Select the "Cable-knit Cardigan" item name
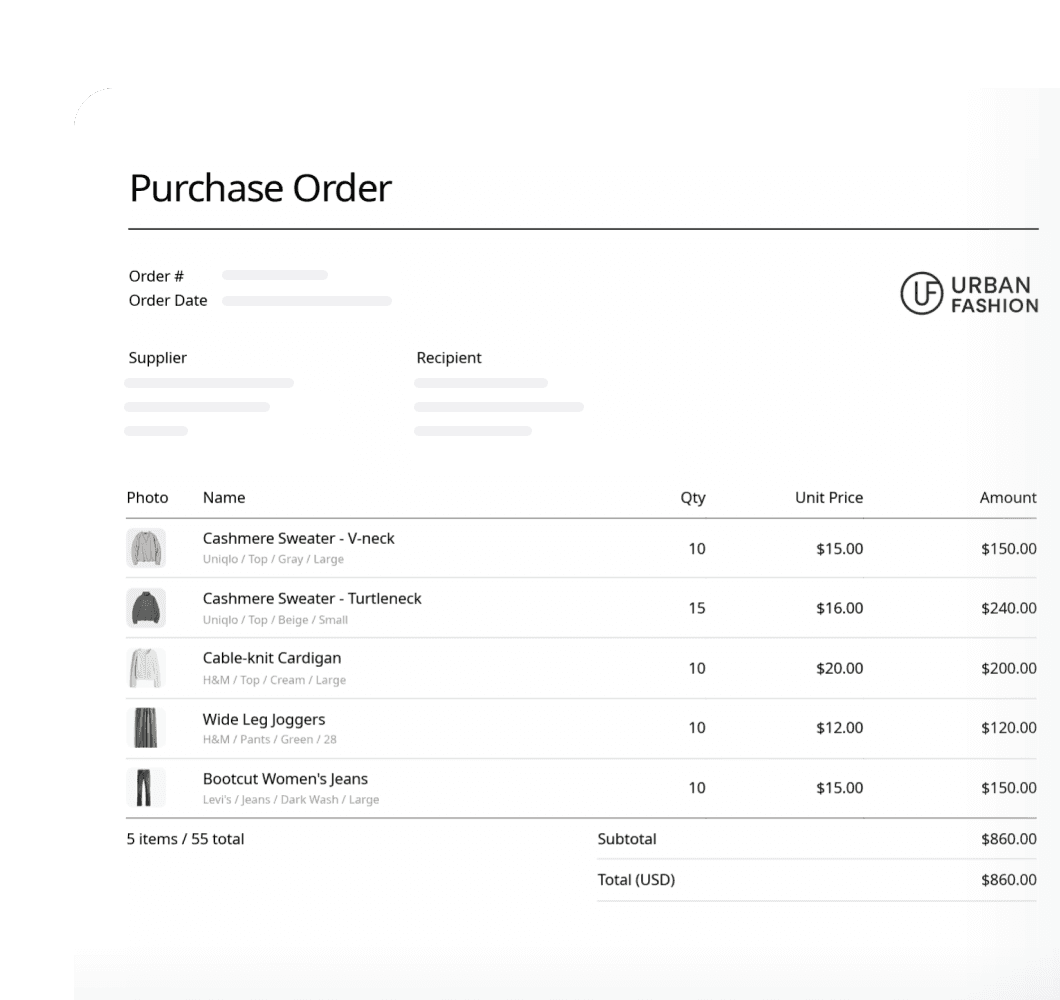The image size is (1060, 1000). coord(272,658)
